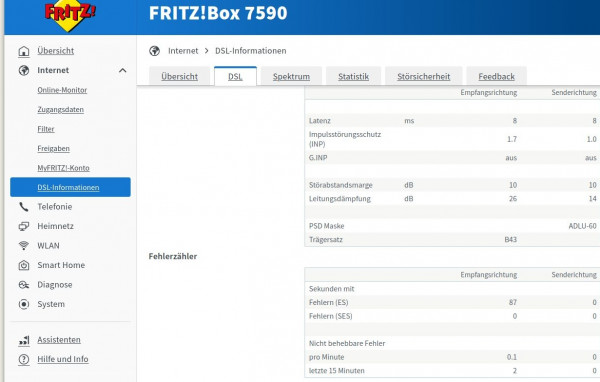Click the Heimnetz monitors icon

point(24,226)
